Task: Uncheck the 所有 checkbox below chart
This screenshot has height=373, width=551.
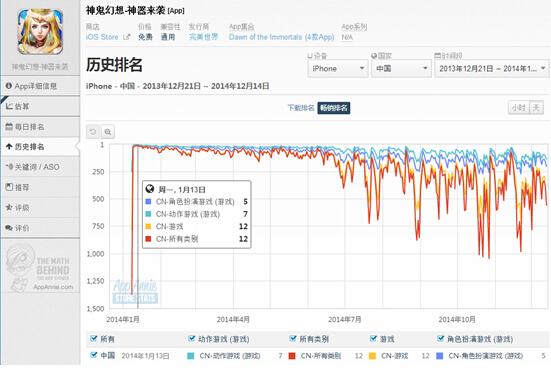Action: [x=94, y=339]
